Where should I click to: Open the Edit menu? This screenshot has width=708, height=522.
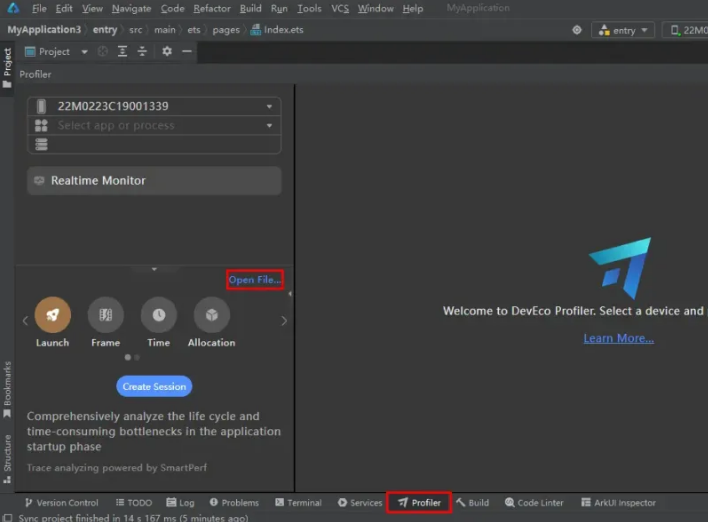pos(64,8)
